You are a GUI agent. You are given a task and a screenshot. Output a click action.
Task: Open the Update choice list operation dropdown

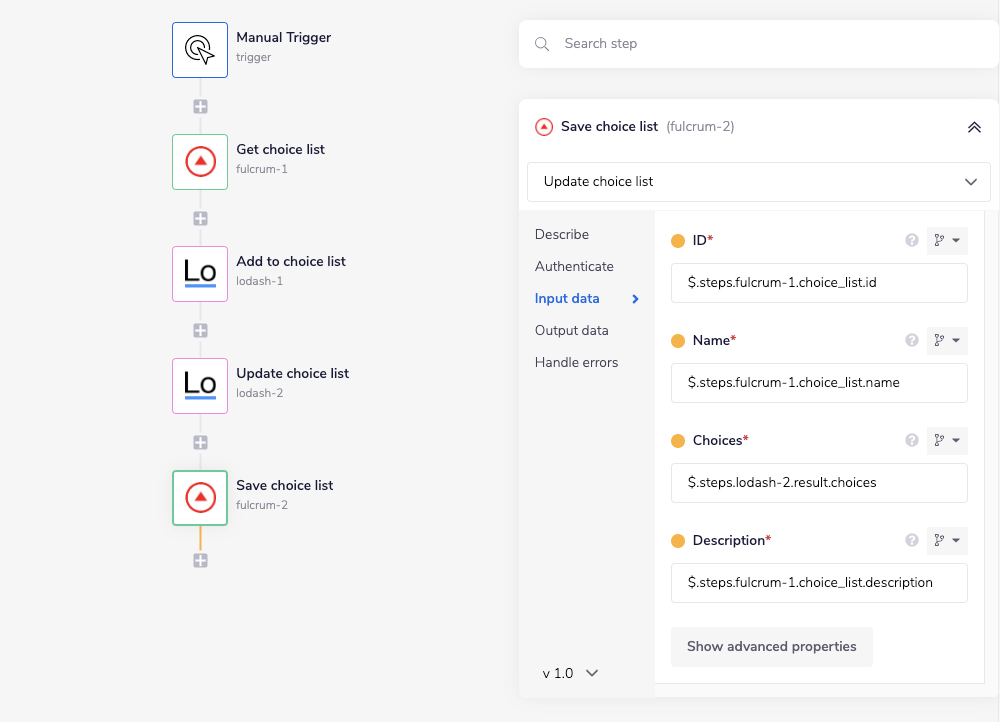coord(758,182)
